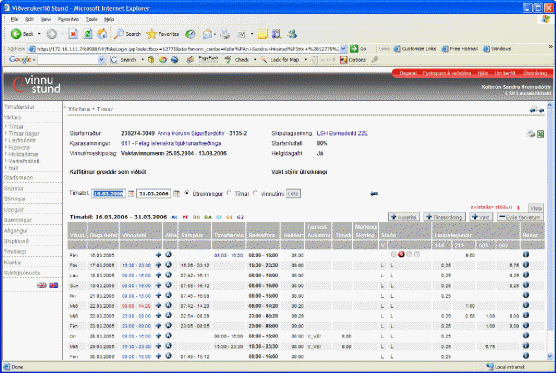Click the plus Vakt button
This screenshot has height=373, width=556.
pyautogui.click(x=481, y=217)
